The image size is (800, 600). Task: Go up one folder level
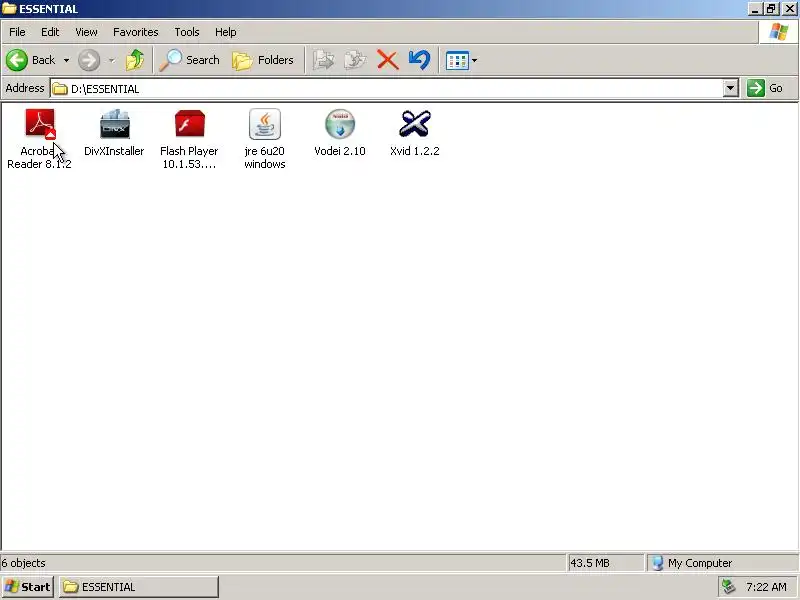click(x=135, y=60)
